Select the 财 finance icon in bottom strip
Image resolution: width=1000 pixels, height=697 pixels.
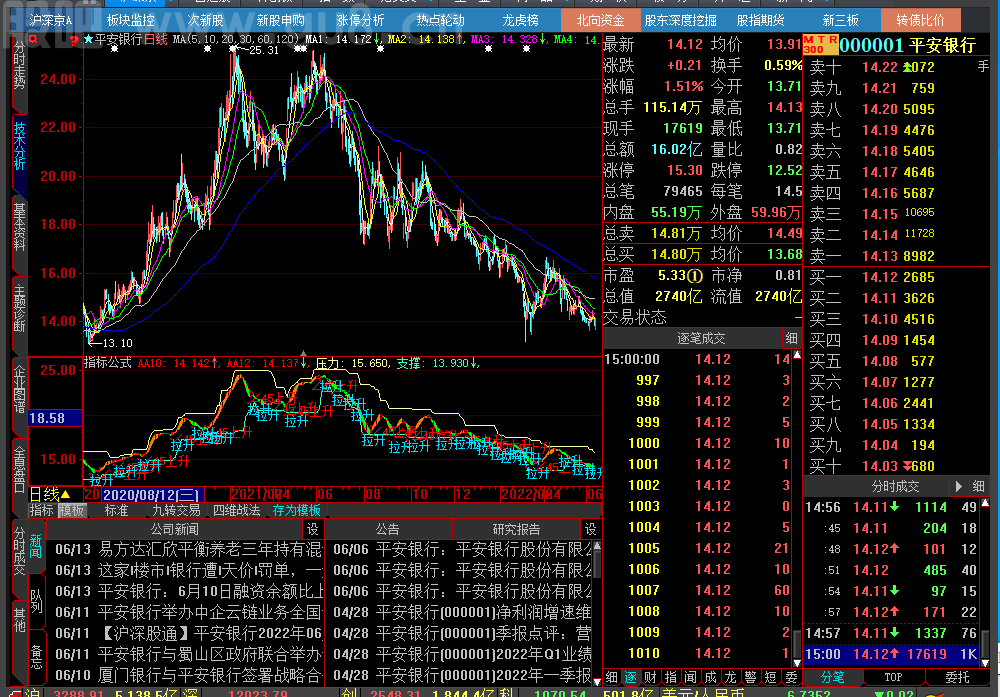pos(650,677)
